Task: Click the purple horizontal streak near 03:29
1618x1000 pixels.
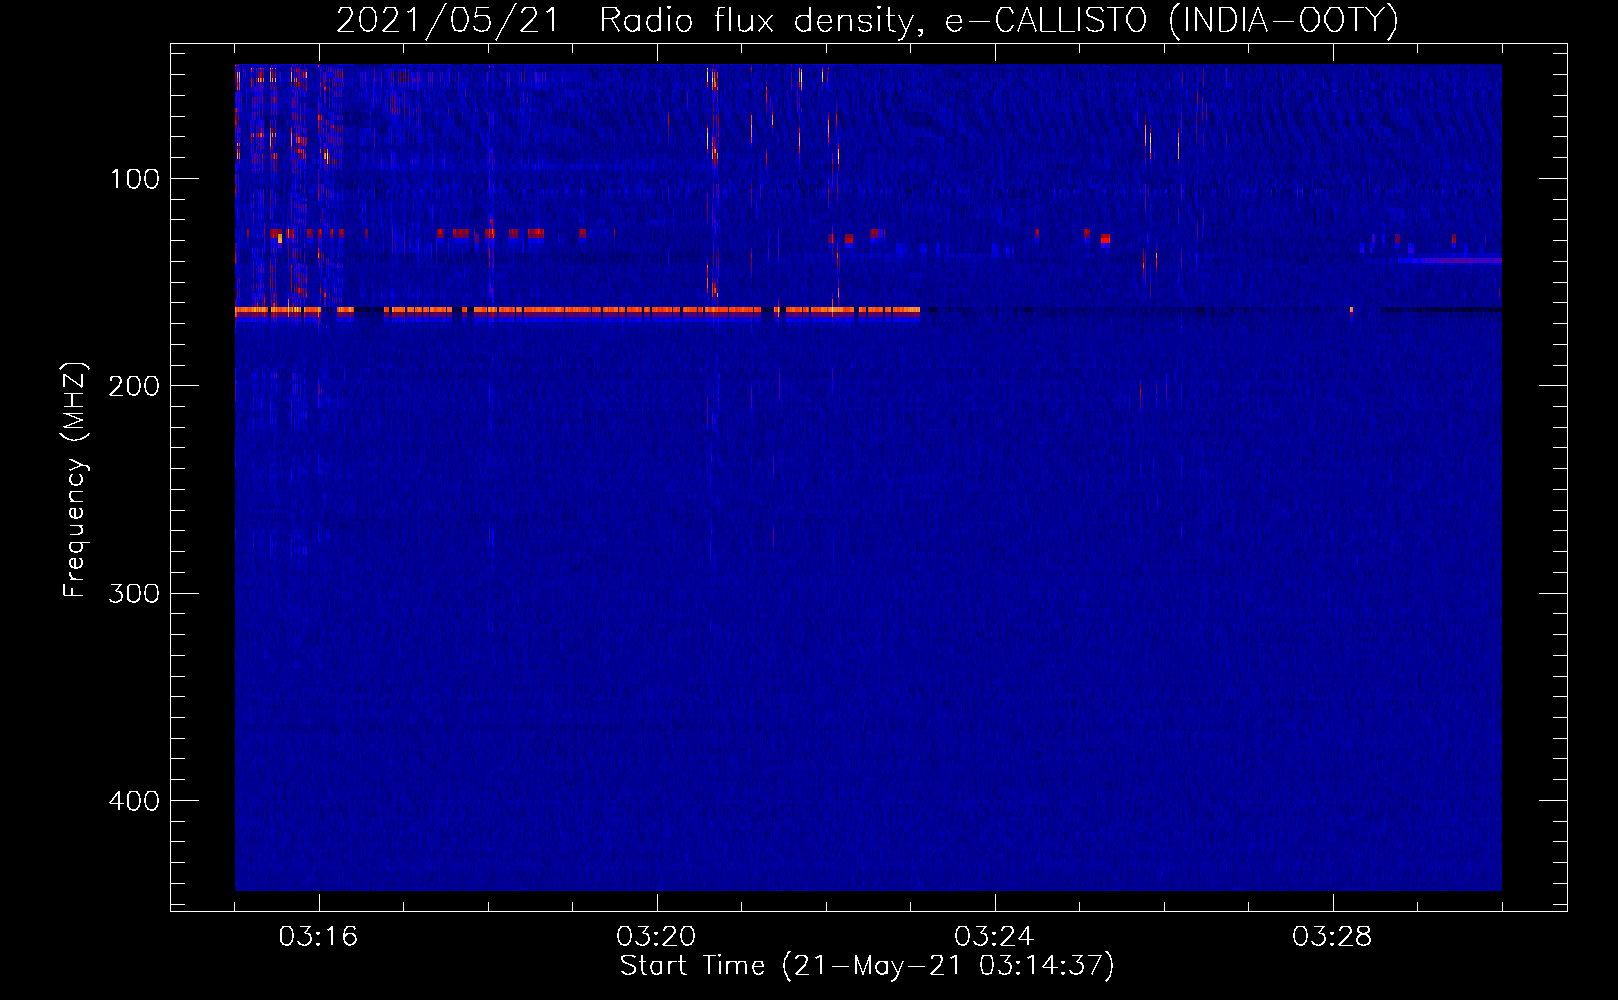Action: pos(1450,260)
